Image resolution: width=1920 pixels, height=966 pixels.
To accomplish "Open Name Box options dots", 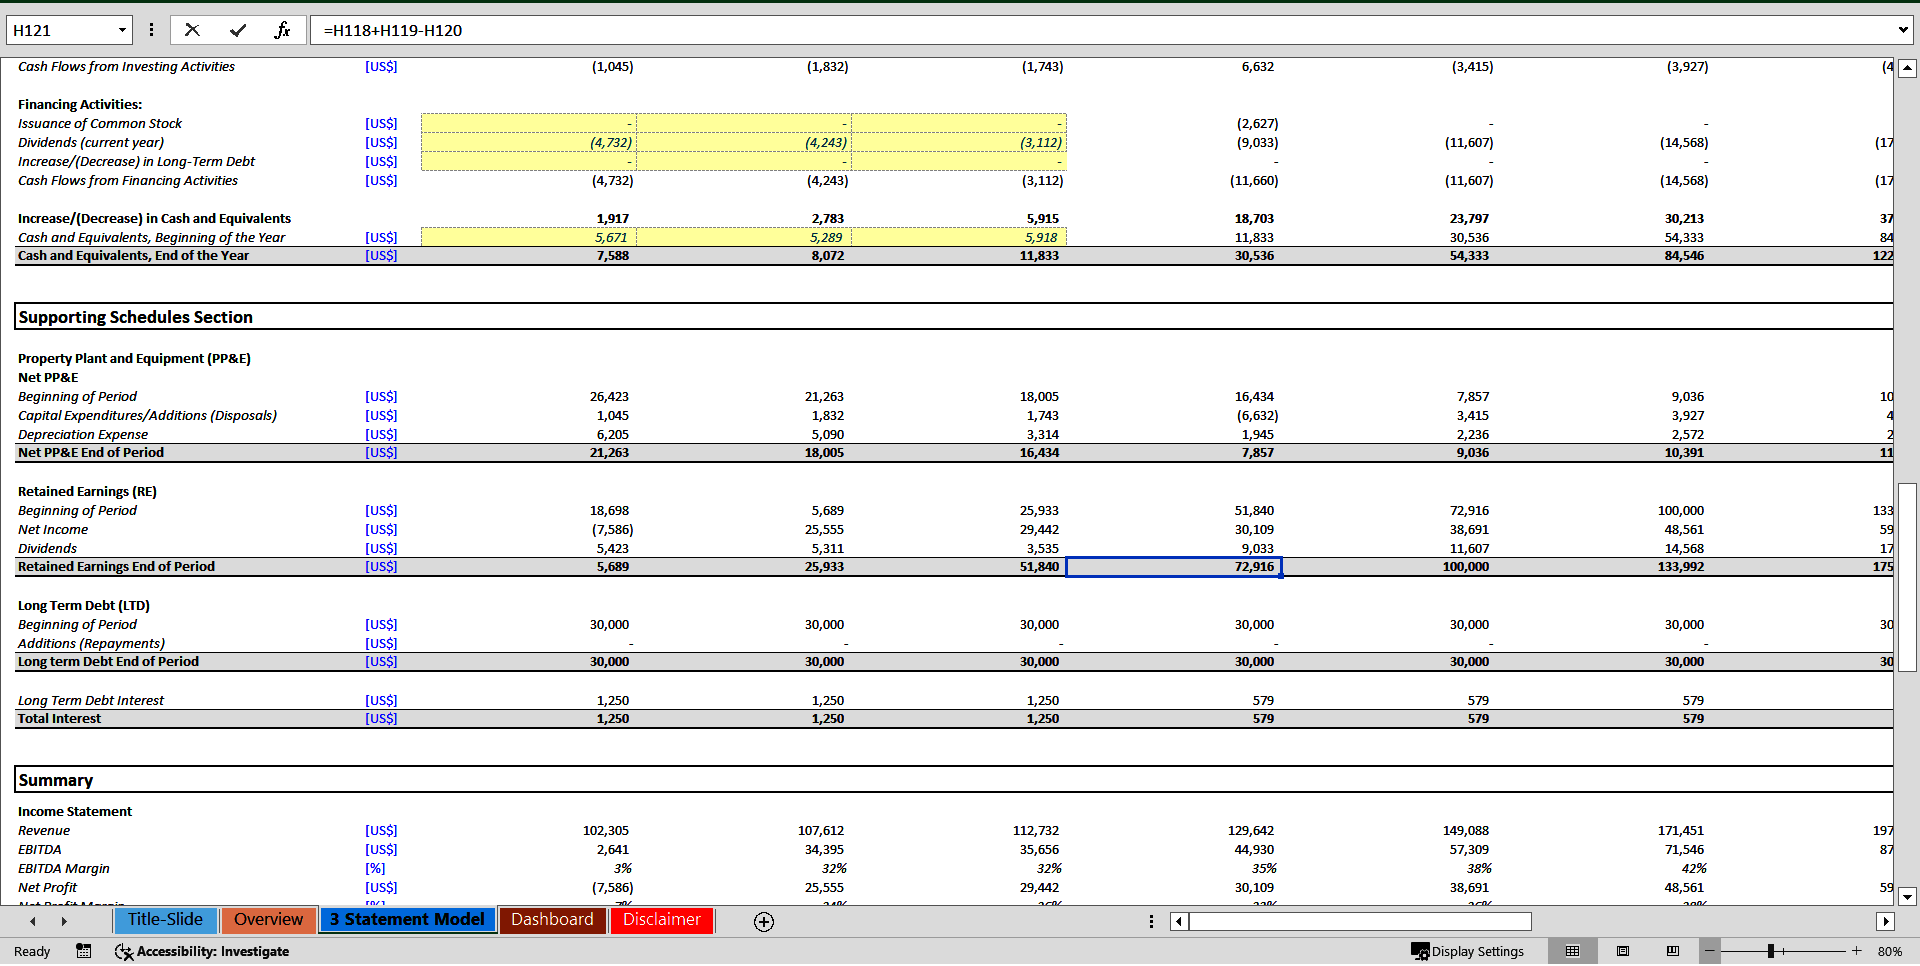I will [x=151, y=30].
